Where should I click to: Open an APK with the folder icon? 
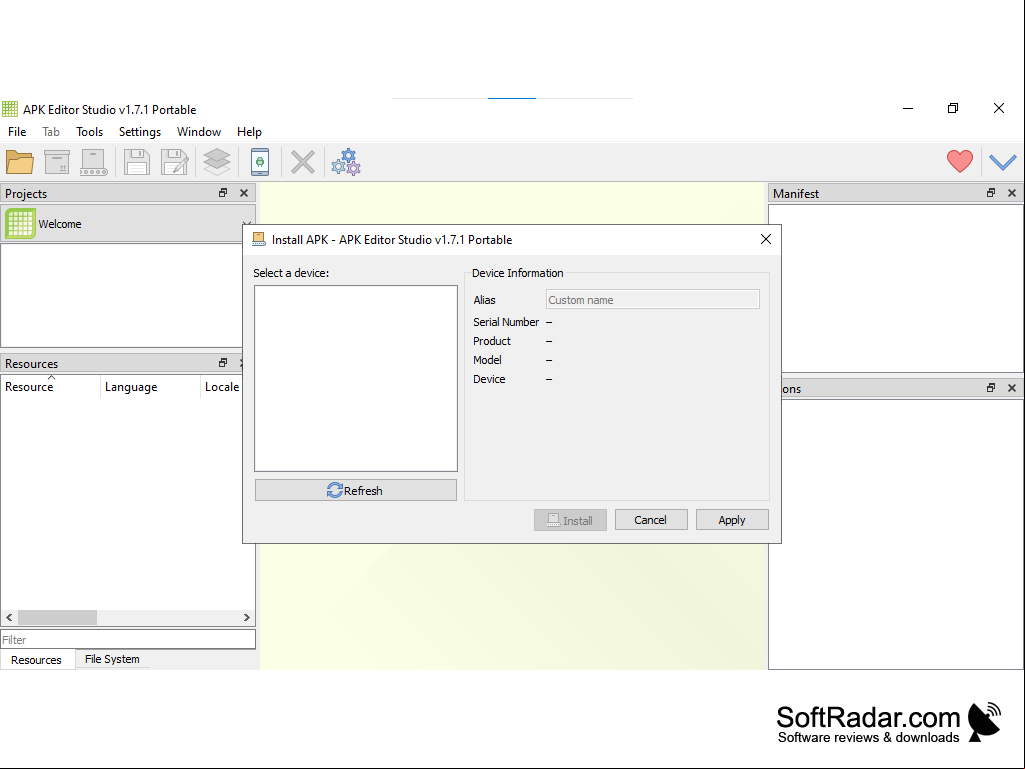pyautogui.click(x=20, y=162)
